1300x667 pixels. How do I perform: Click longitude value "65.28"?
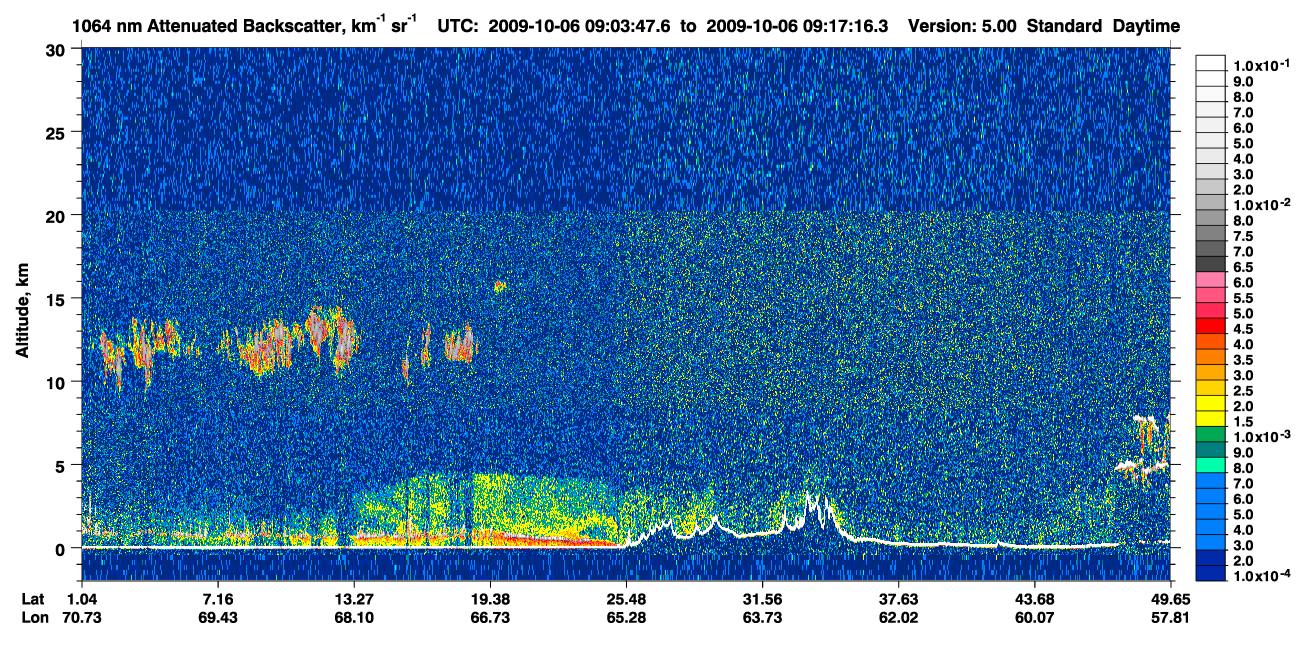[x=626, y=618]
